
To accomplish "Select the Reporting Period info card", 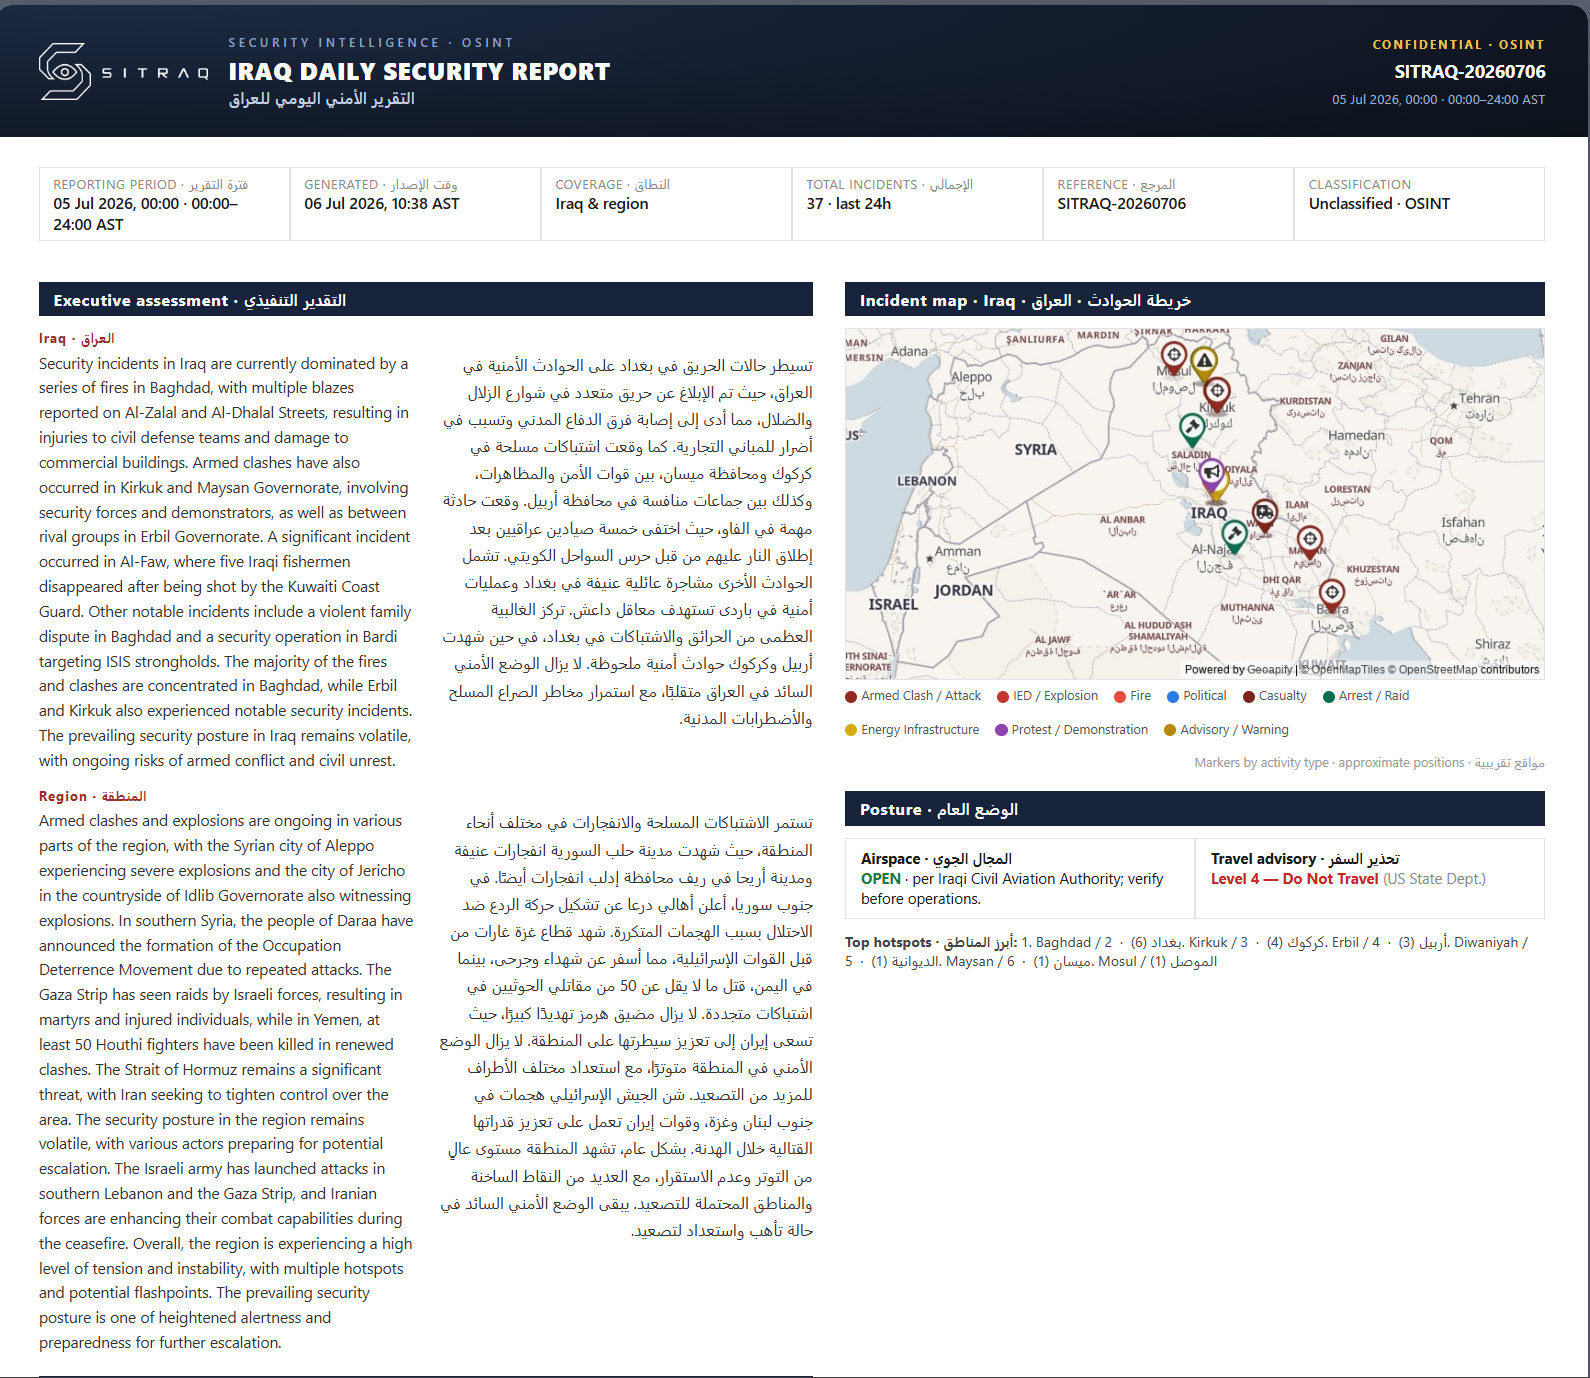I will point(164,204).
